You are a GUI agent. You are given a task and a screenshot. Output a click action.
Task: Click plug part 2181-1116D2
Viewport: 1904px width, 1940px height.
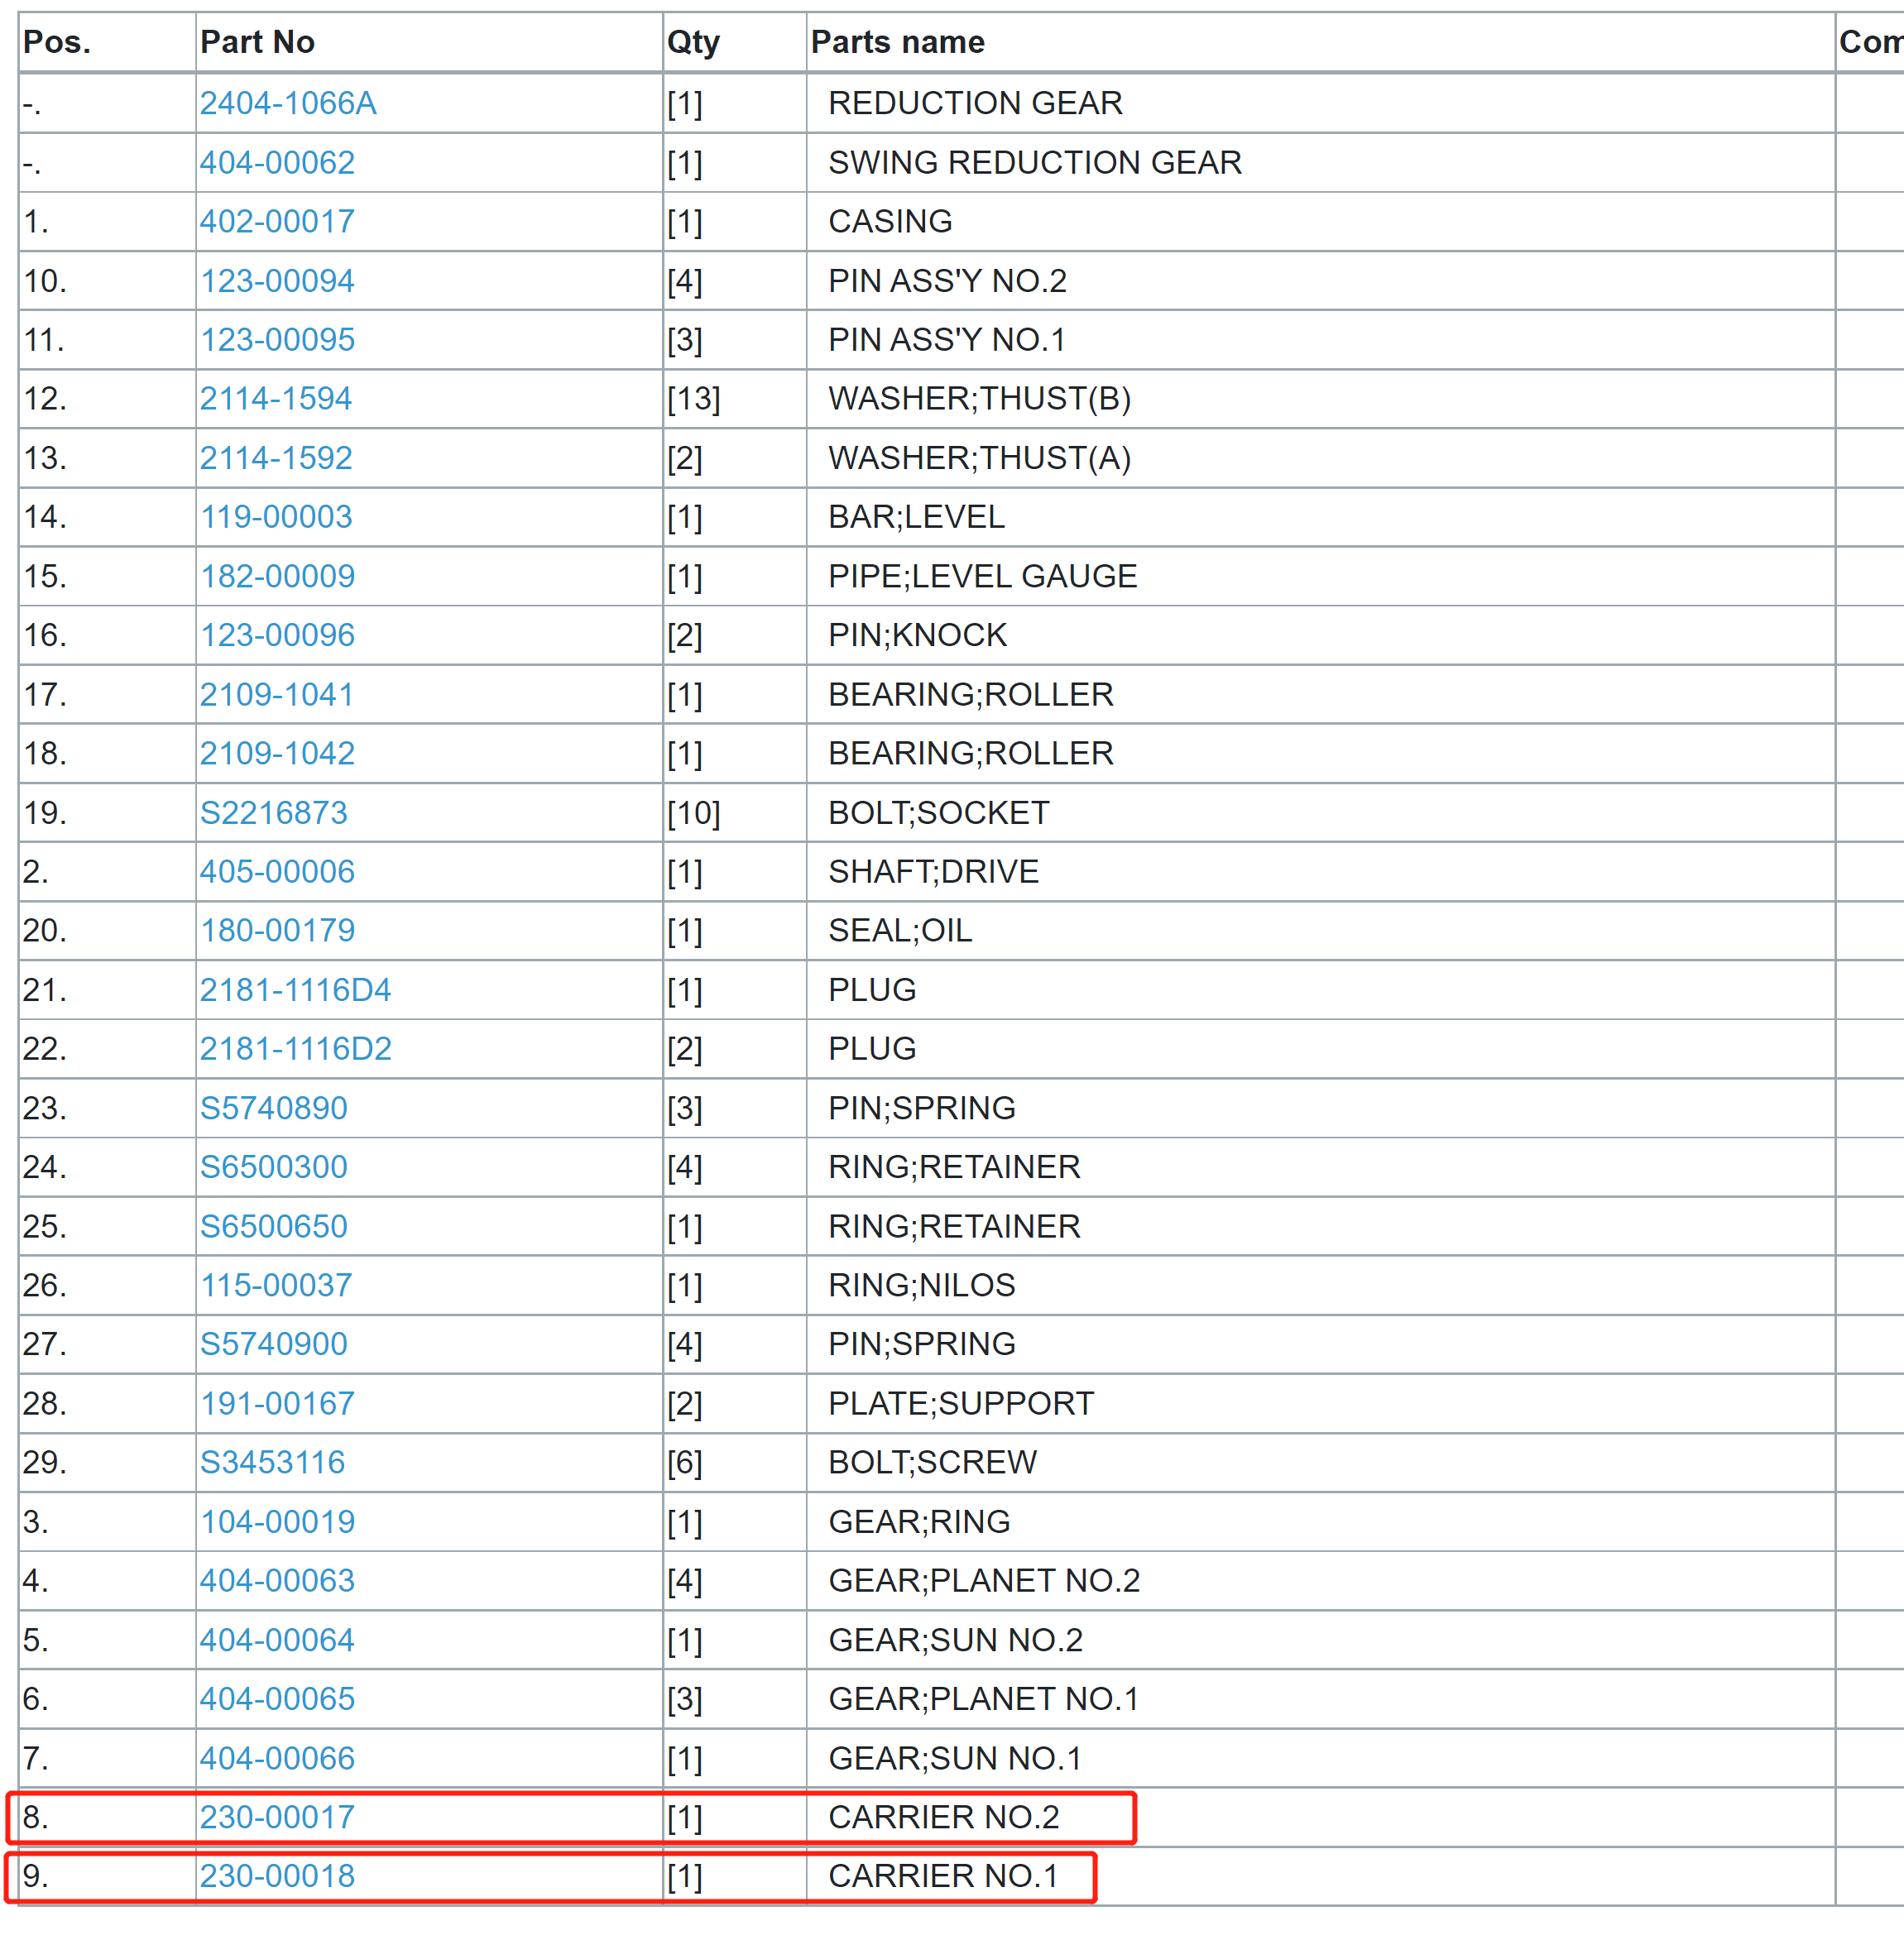click(295, 1049)
